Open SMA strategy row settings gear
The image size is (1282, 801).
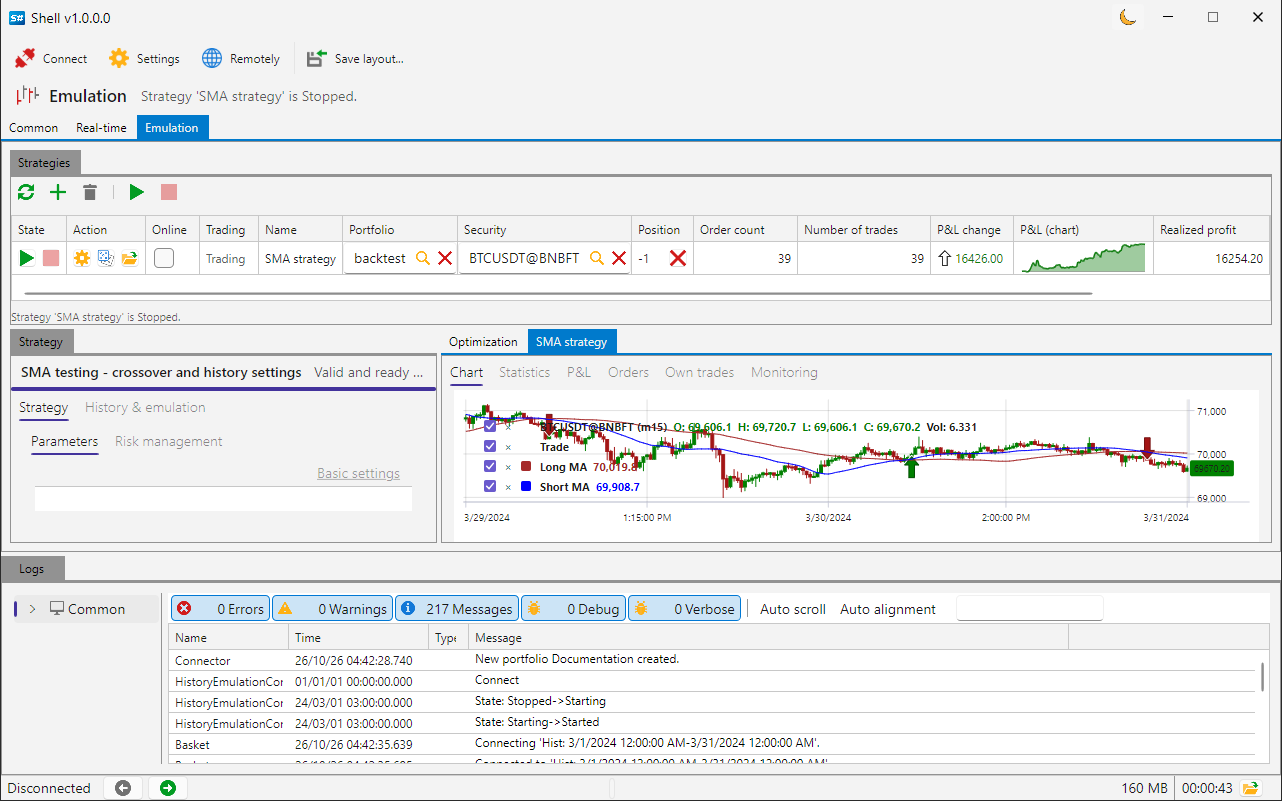click(x=82, y=258)
